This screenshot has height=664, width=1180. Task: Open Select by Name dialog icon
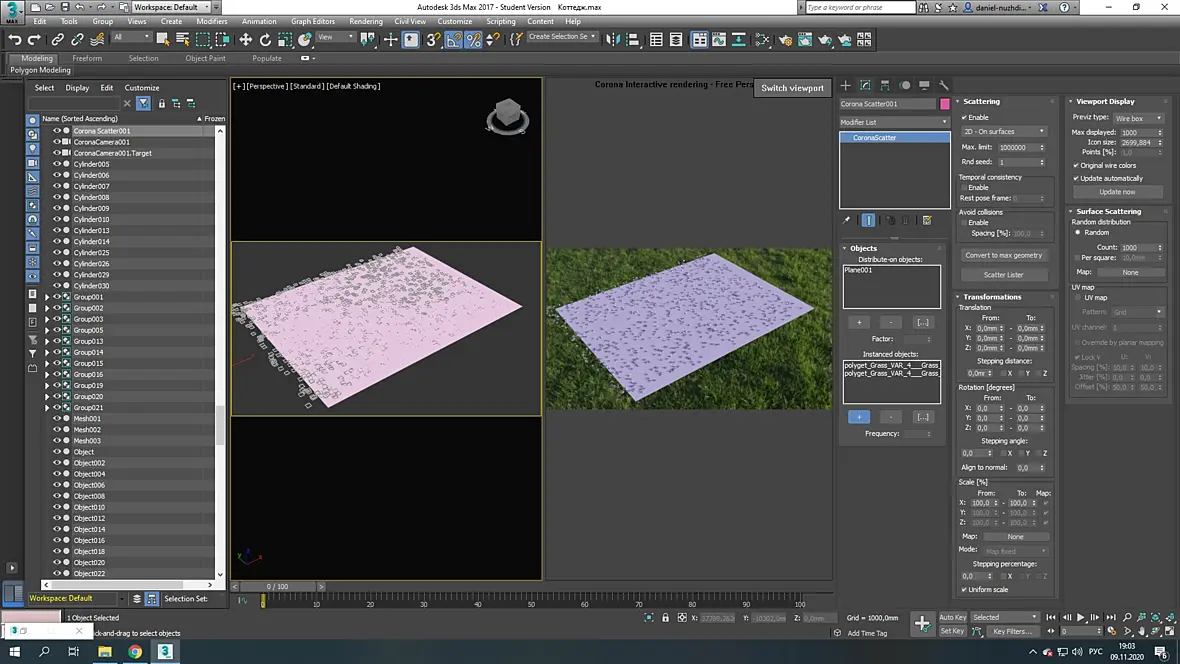183,39
